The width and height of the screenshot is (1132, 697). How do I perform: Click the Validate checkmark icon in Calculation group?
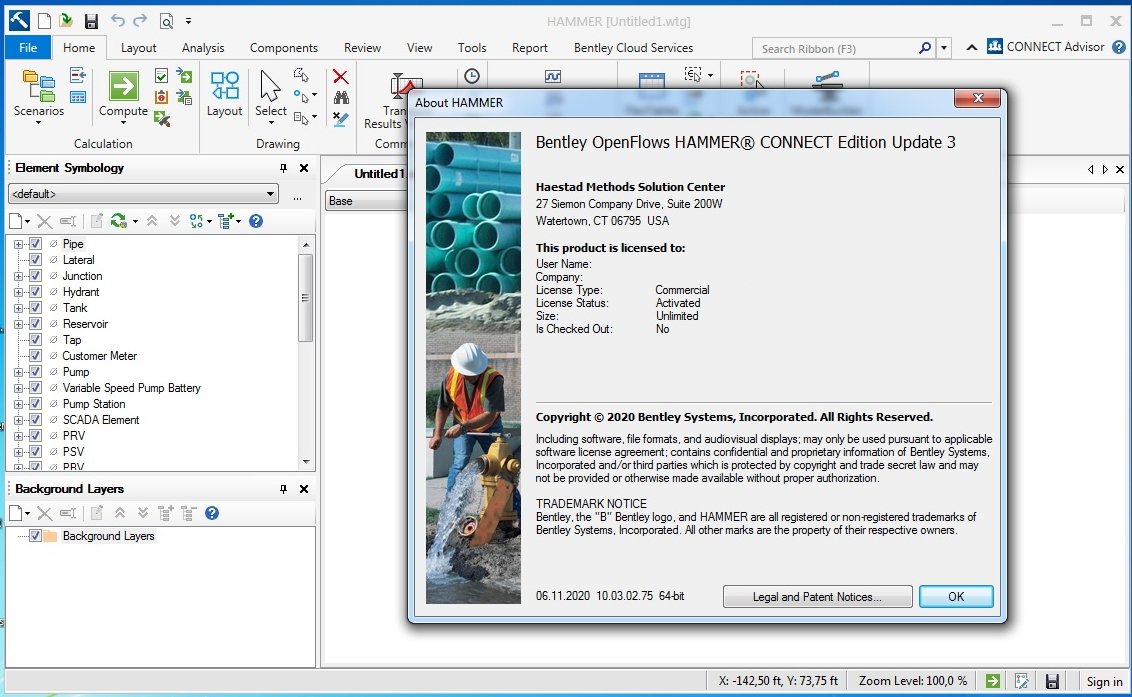pos(162,76)
